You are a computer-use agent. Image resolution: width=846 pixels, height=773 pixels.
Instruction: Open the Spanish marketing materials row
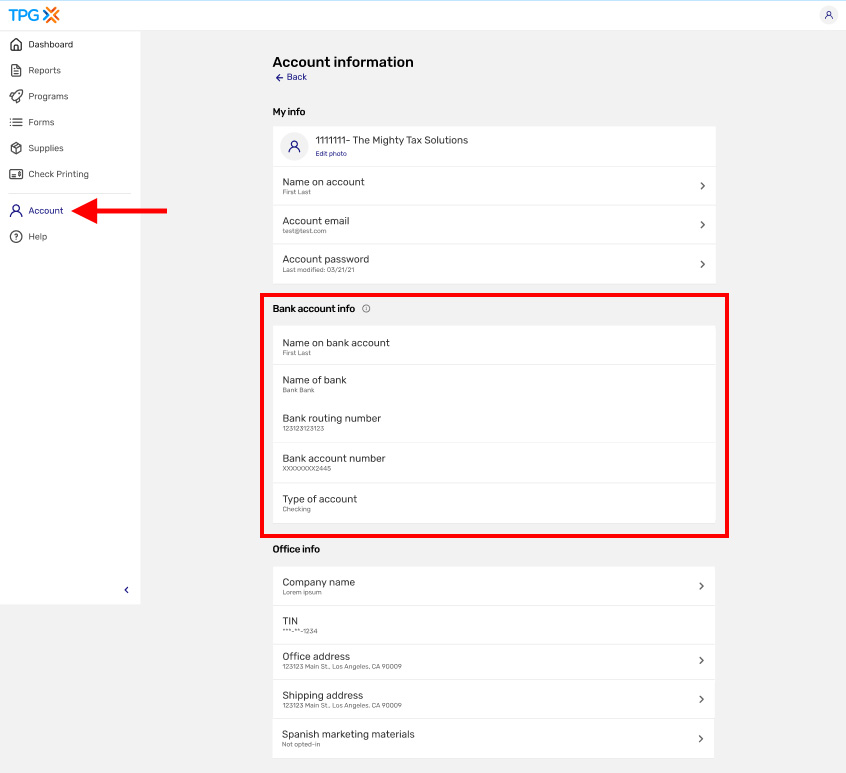[x=494, y=739]
